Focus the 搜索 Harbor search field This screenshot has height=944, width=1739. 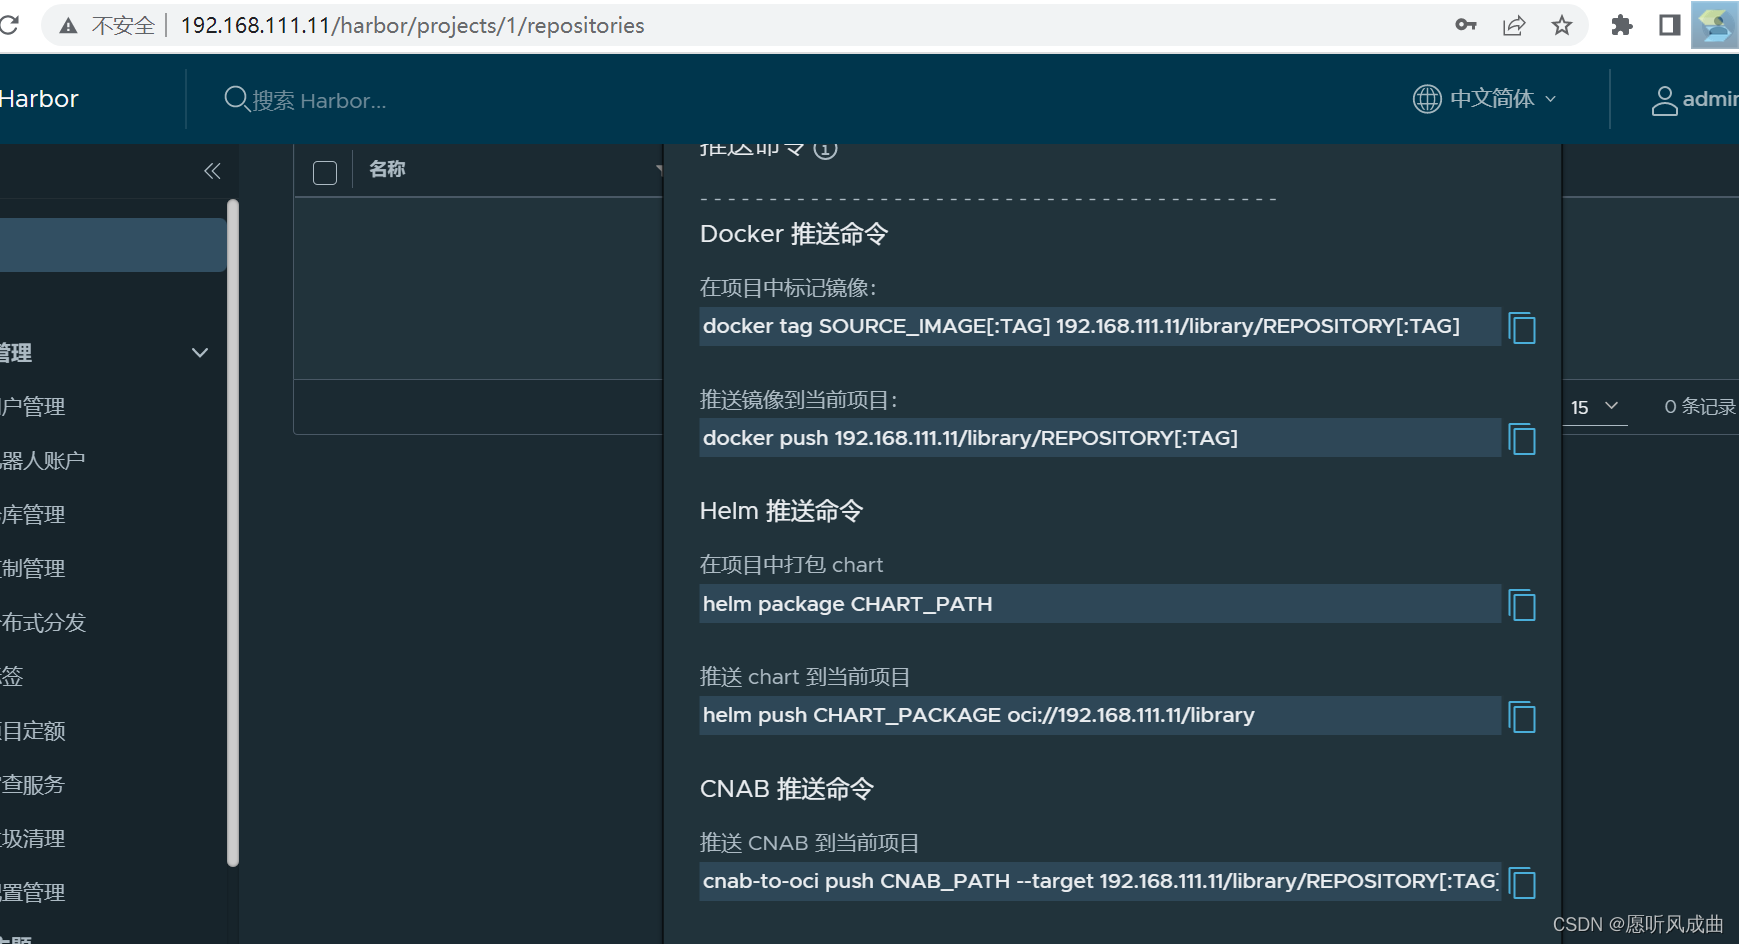[x=319, y=101]
